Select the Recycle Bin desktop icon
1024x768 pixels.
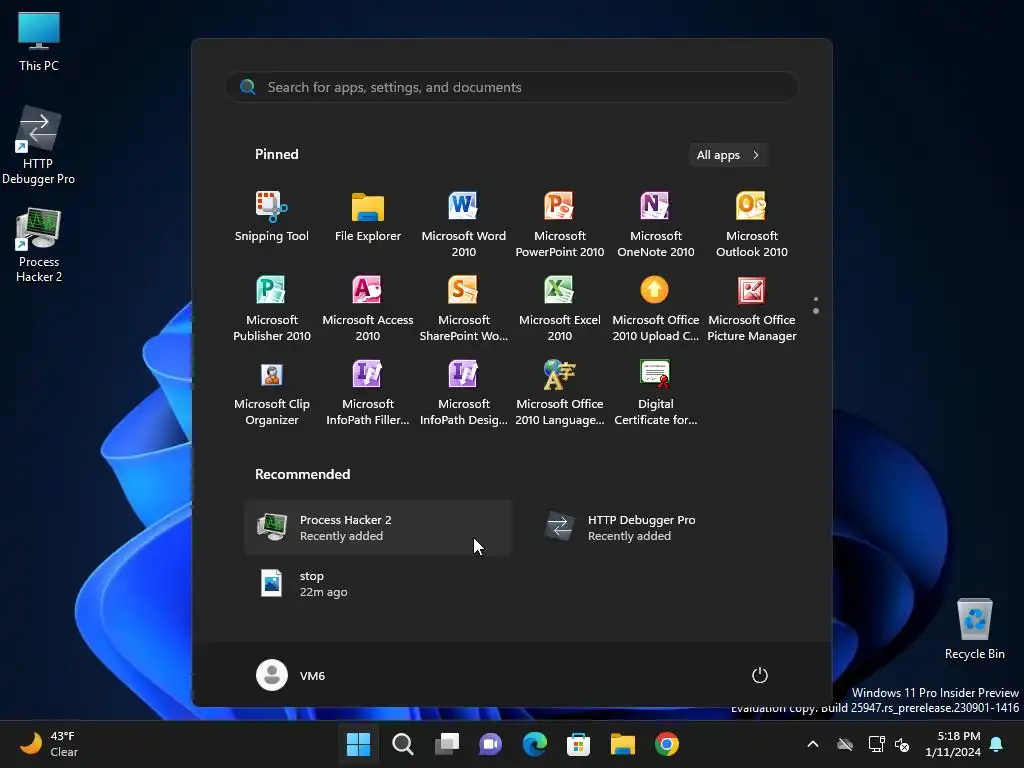974,629
